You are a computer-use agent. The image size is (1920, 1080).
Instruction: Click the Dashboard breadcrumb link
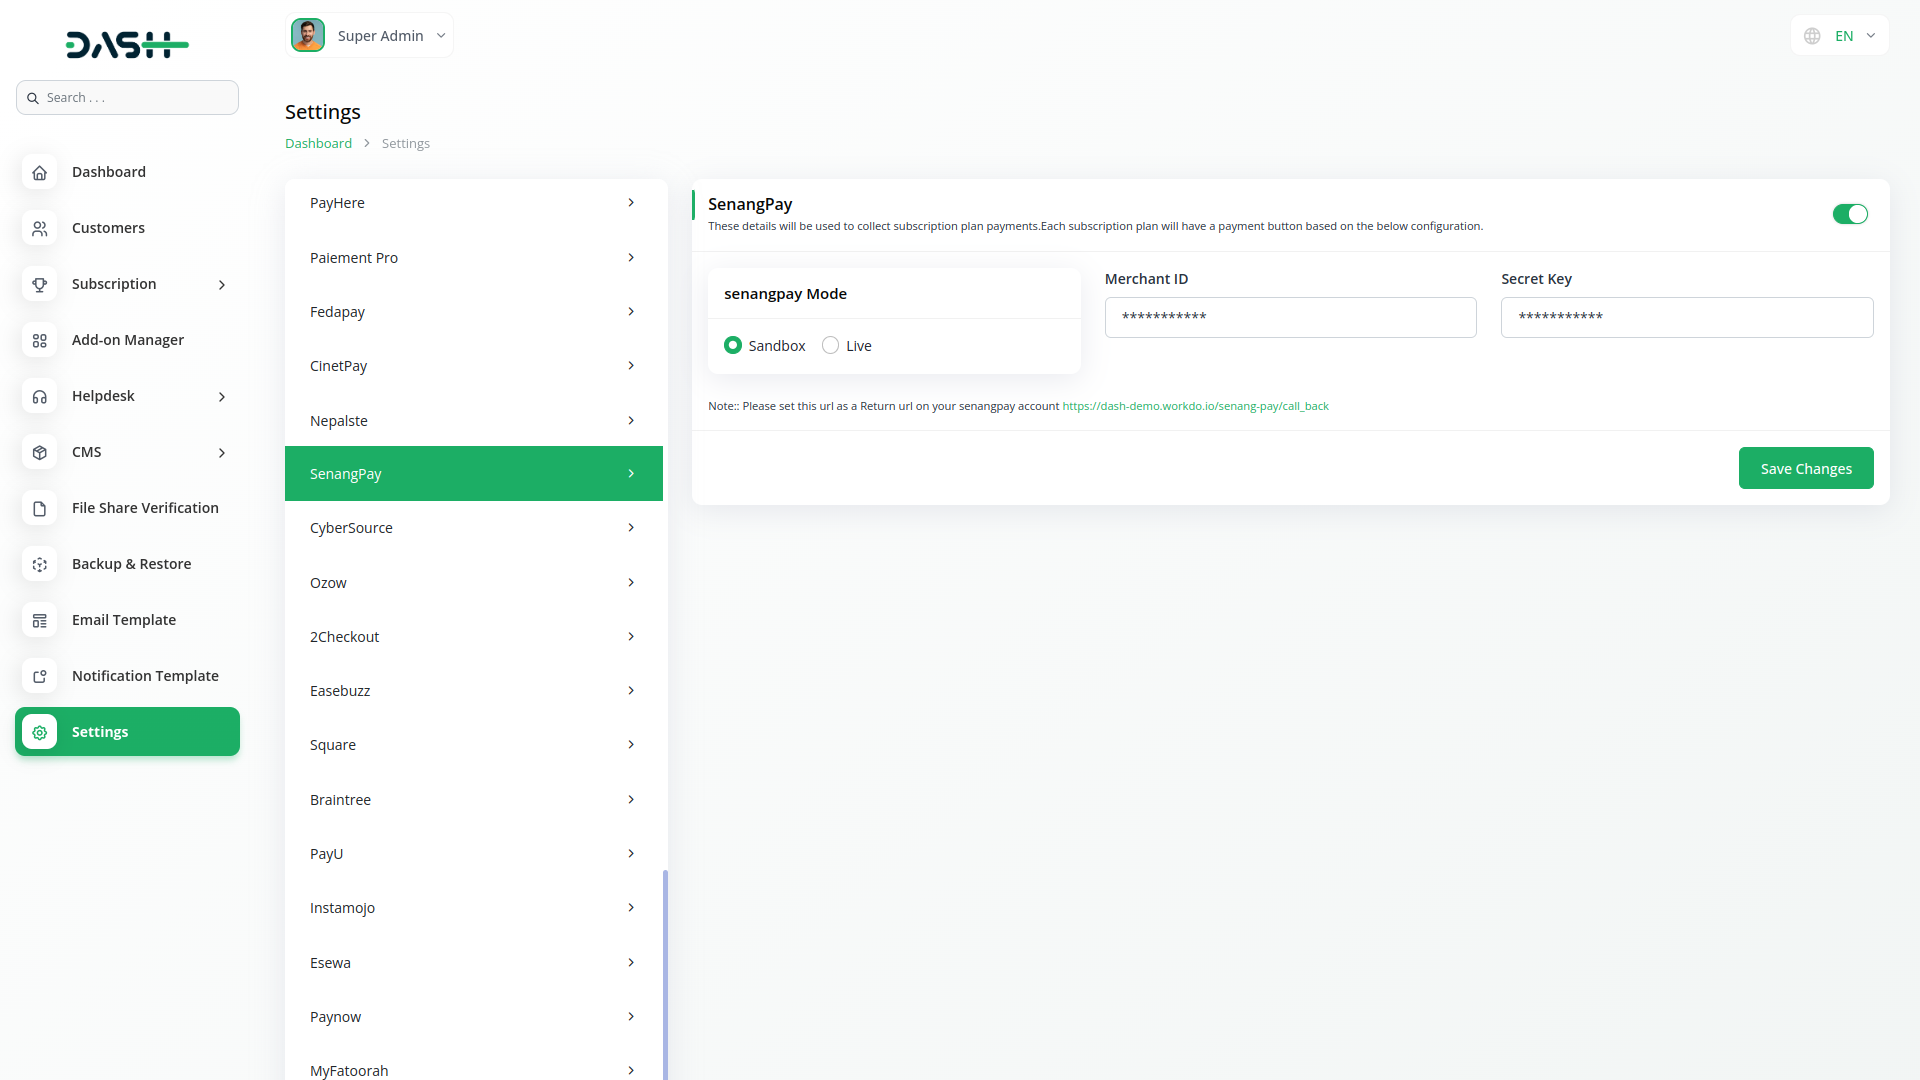tap(318, 143)
